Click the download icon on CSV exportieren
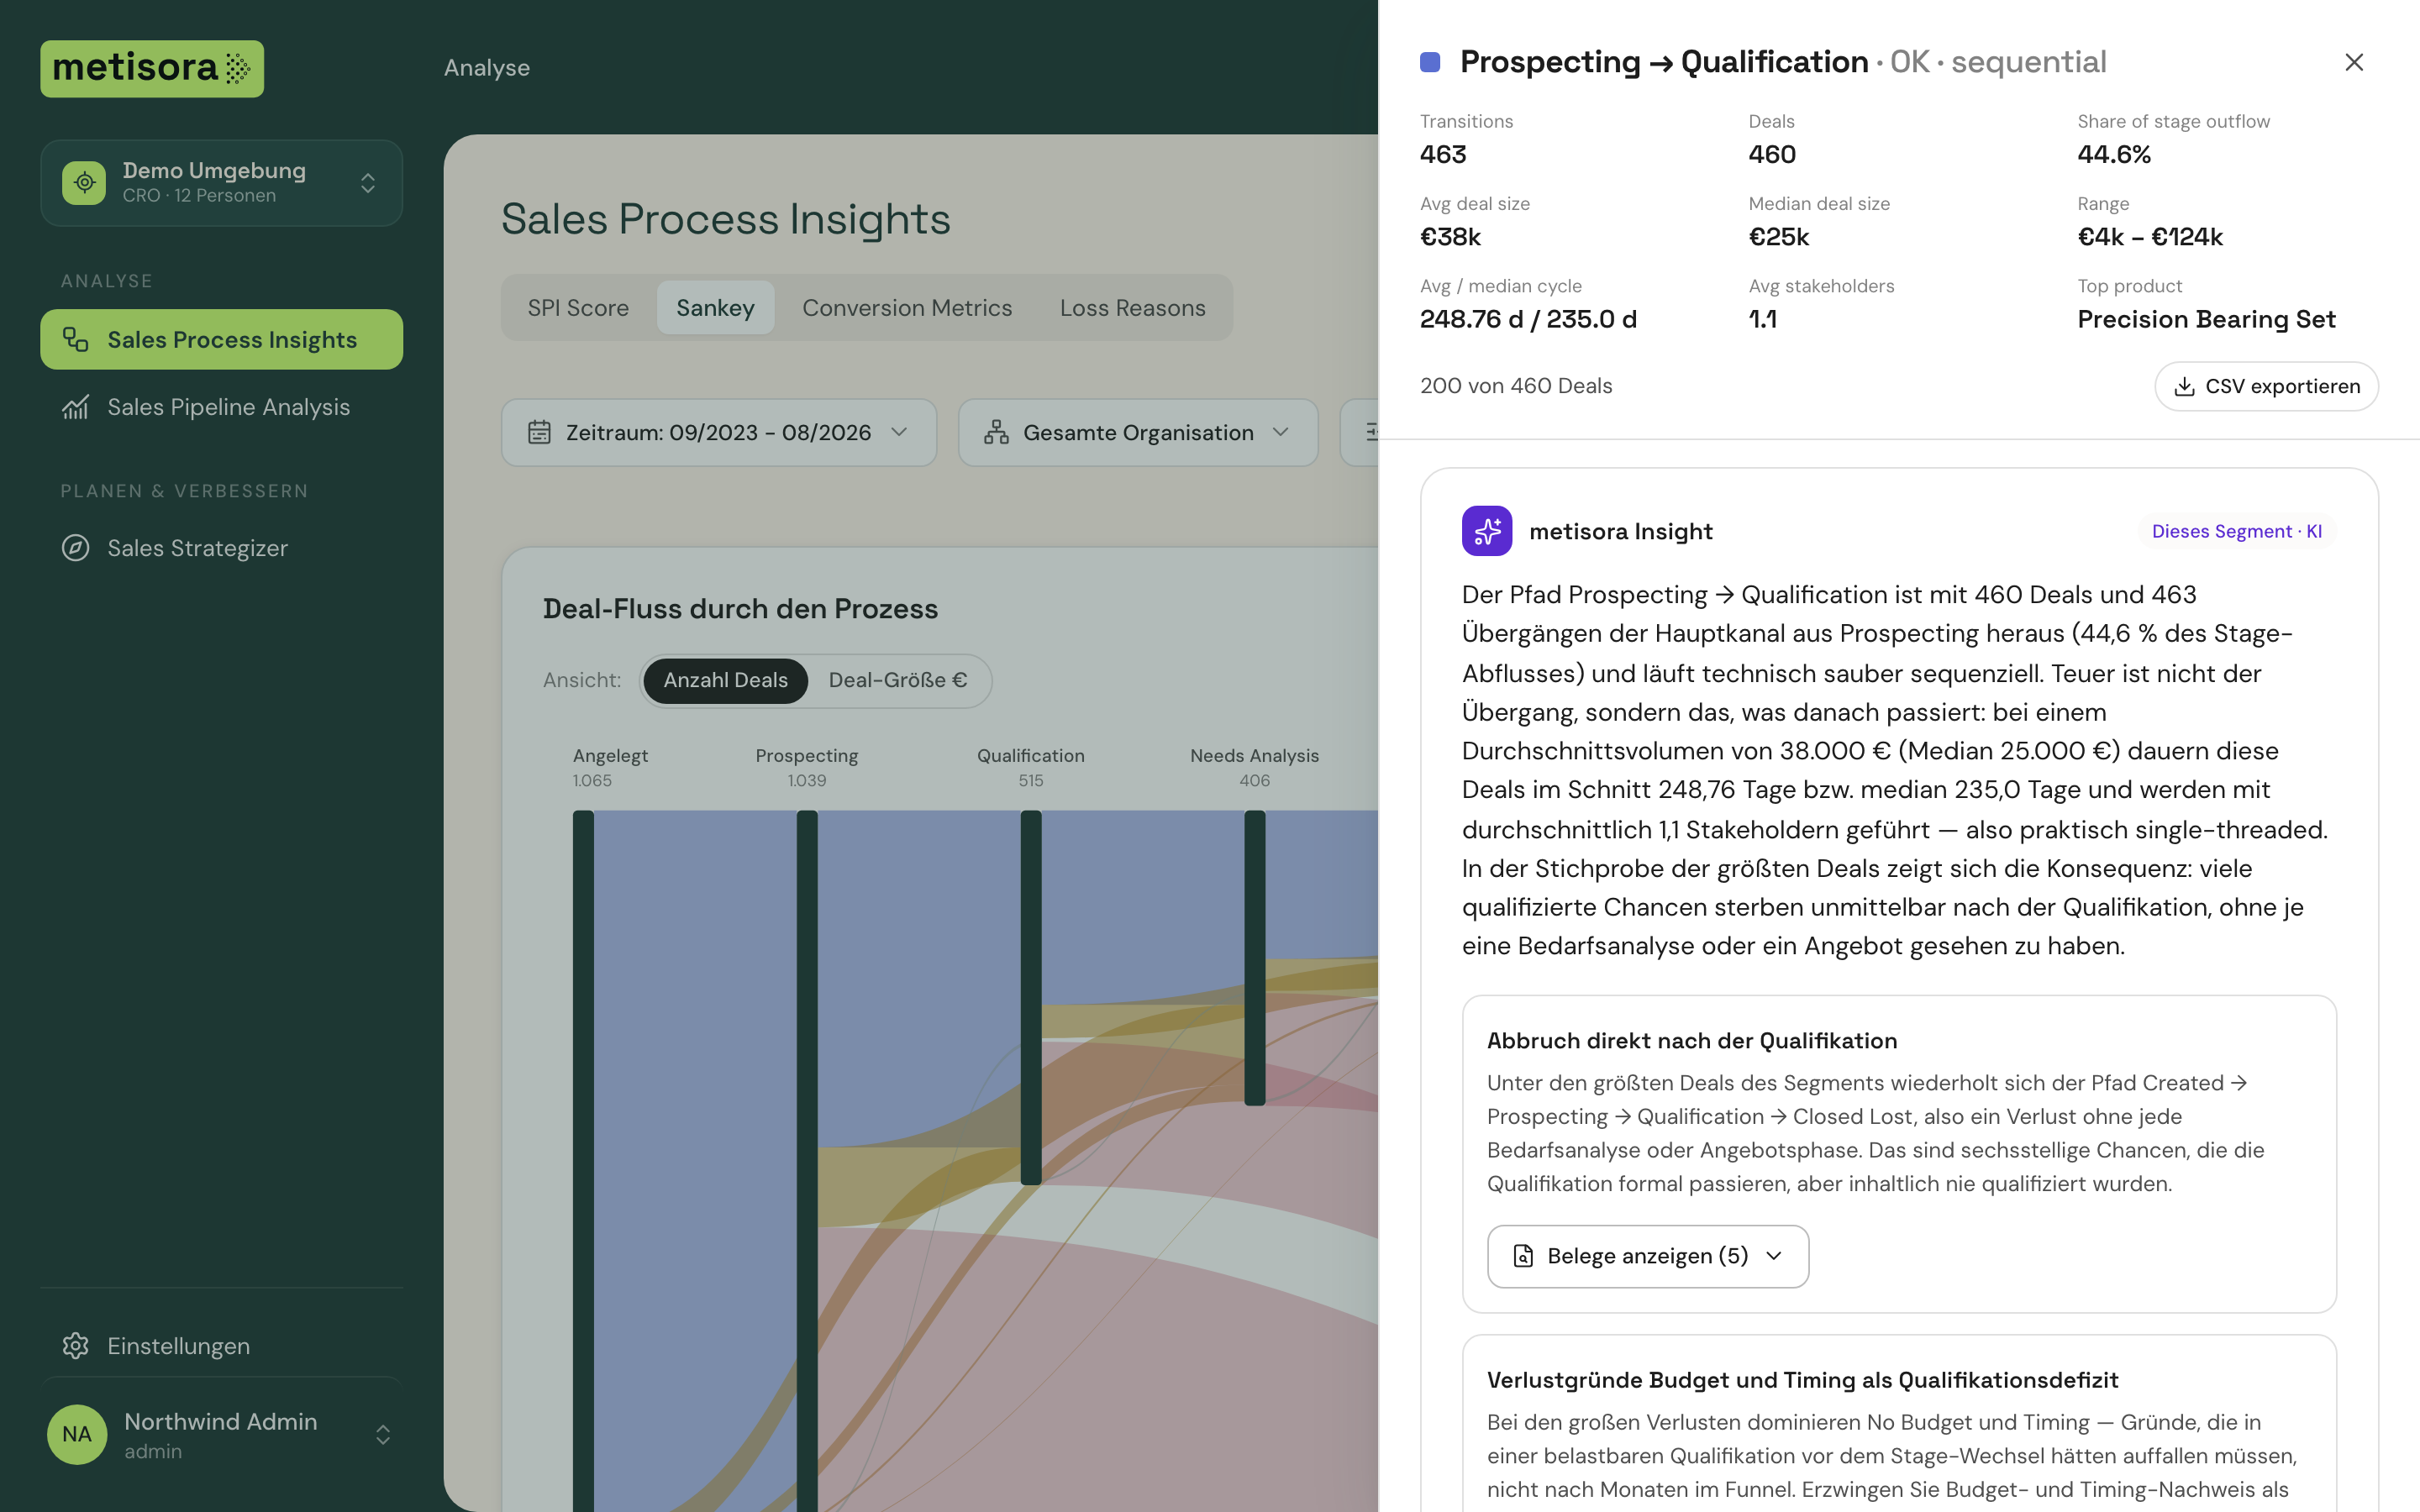Image resolution: width=2420 pixels, height=1512 pixels. [2185, 386]
